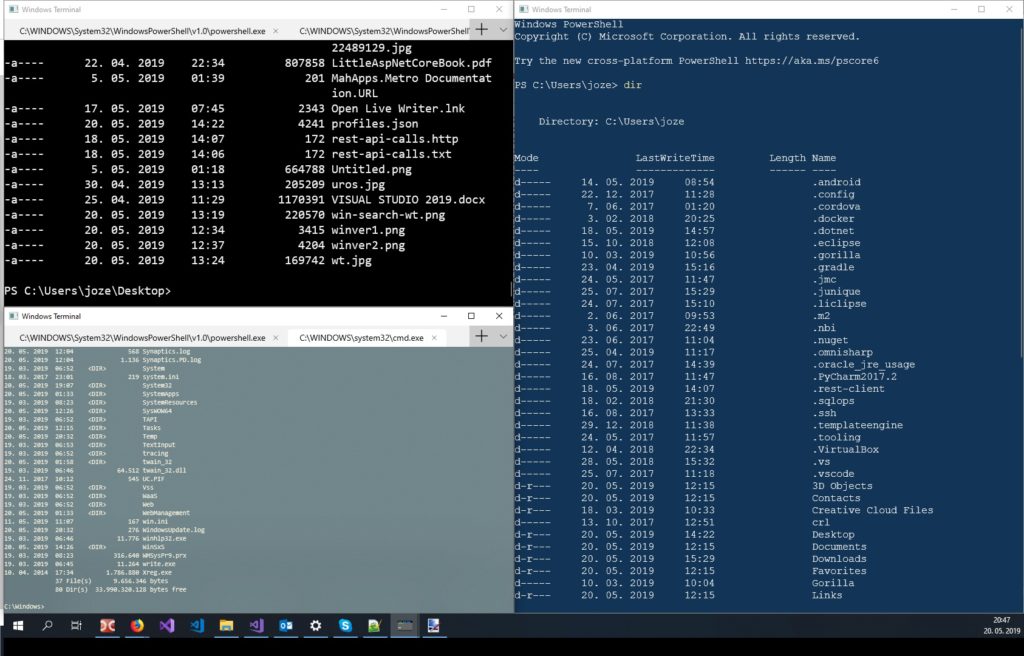Click '.docker' directory in right terminal
This screenshot has width=1024, height=656.
[833, 219]
